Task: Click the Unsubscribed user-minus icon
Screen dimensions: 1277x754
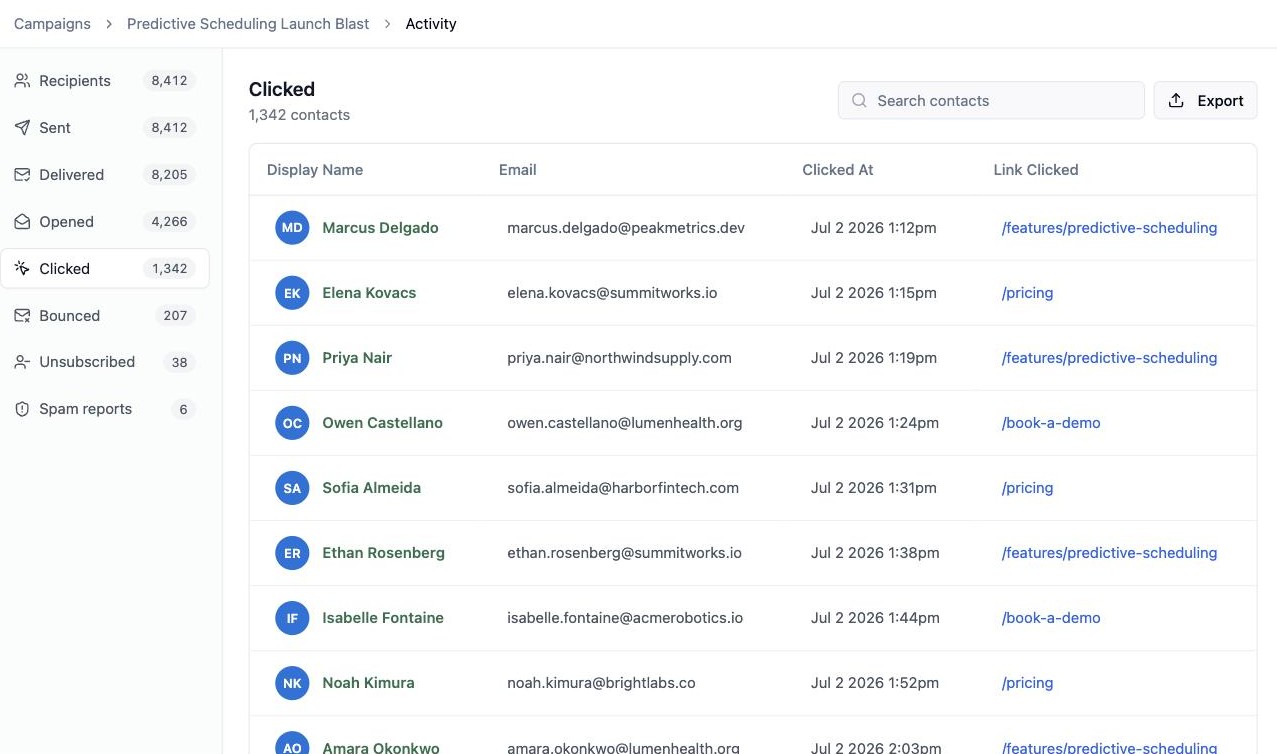Action: coord(22,362)
